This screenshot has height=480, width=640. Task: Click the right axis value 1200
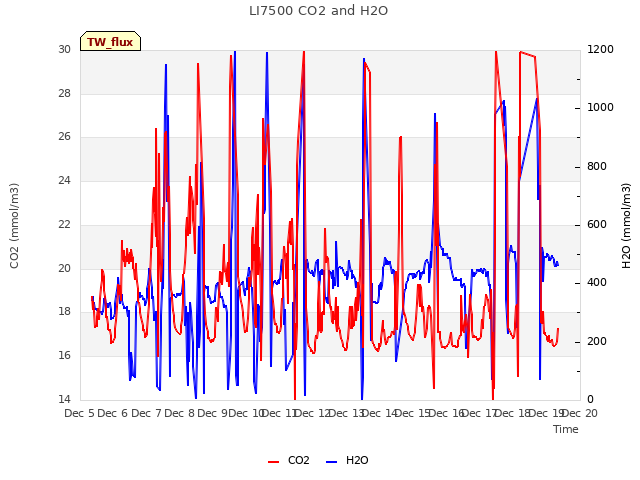click(x=600, y=49)
